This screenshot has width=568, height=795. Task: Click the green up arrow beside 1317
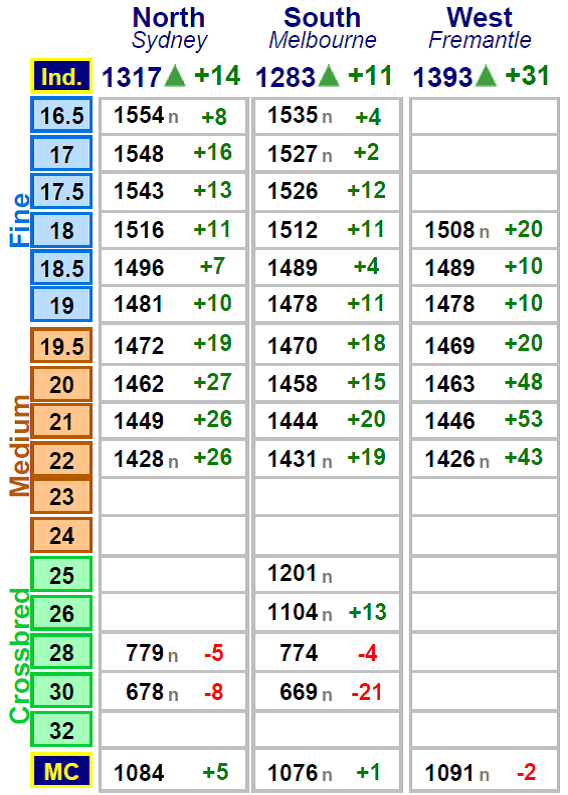point(175,76)
